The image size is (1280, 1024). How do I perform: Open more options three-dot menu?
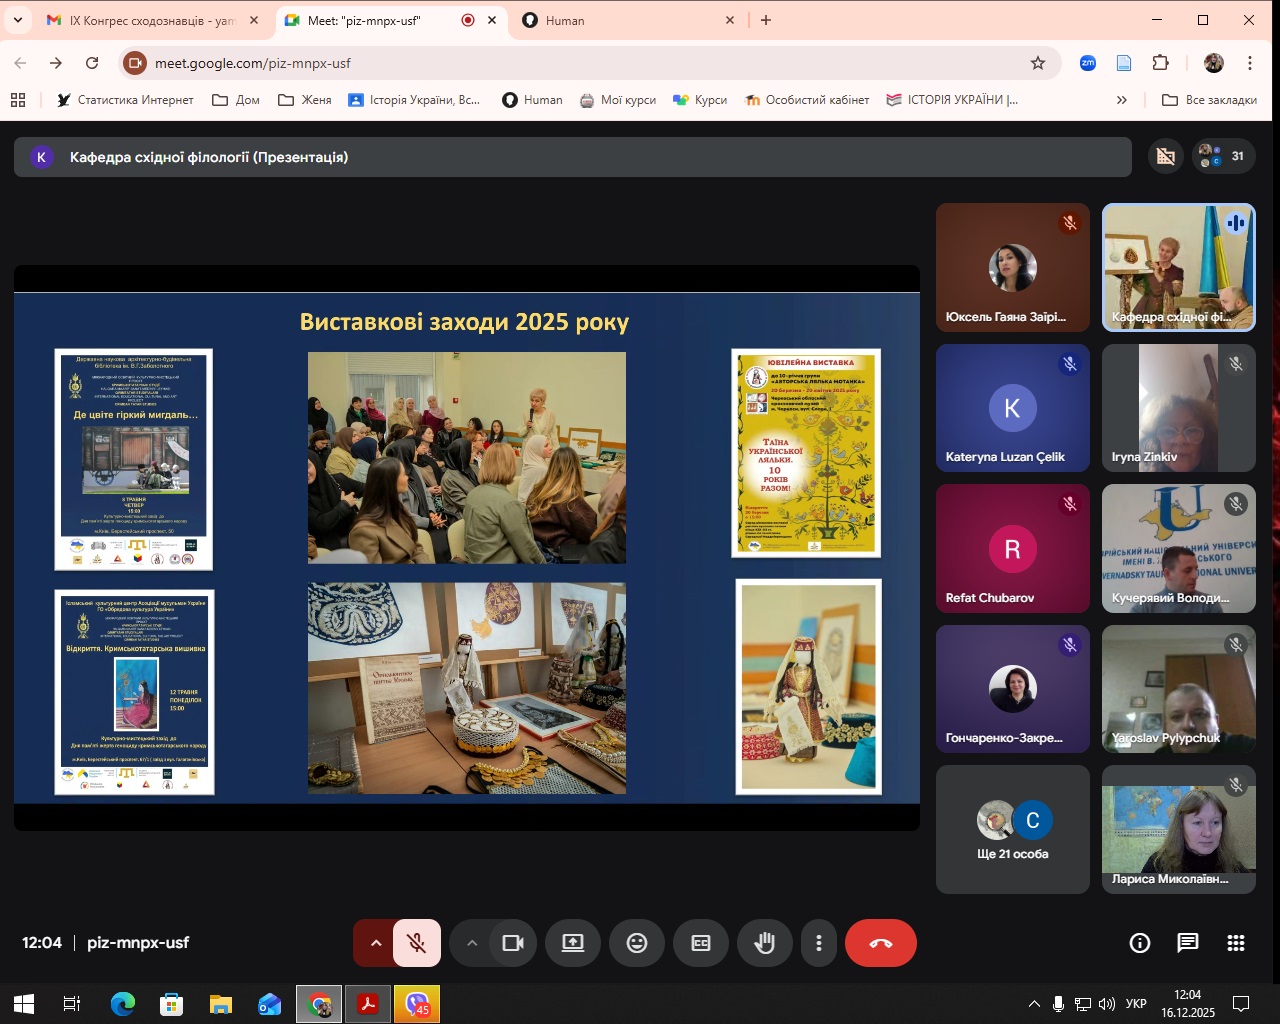(x=819, y=943)
